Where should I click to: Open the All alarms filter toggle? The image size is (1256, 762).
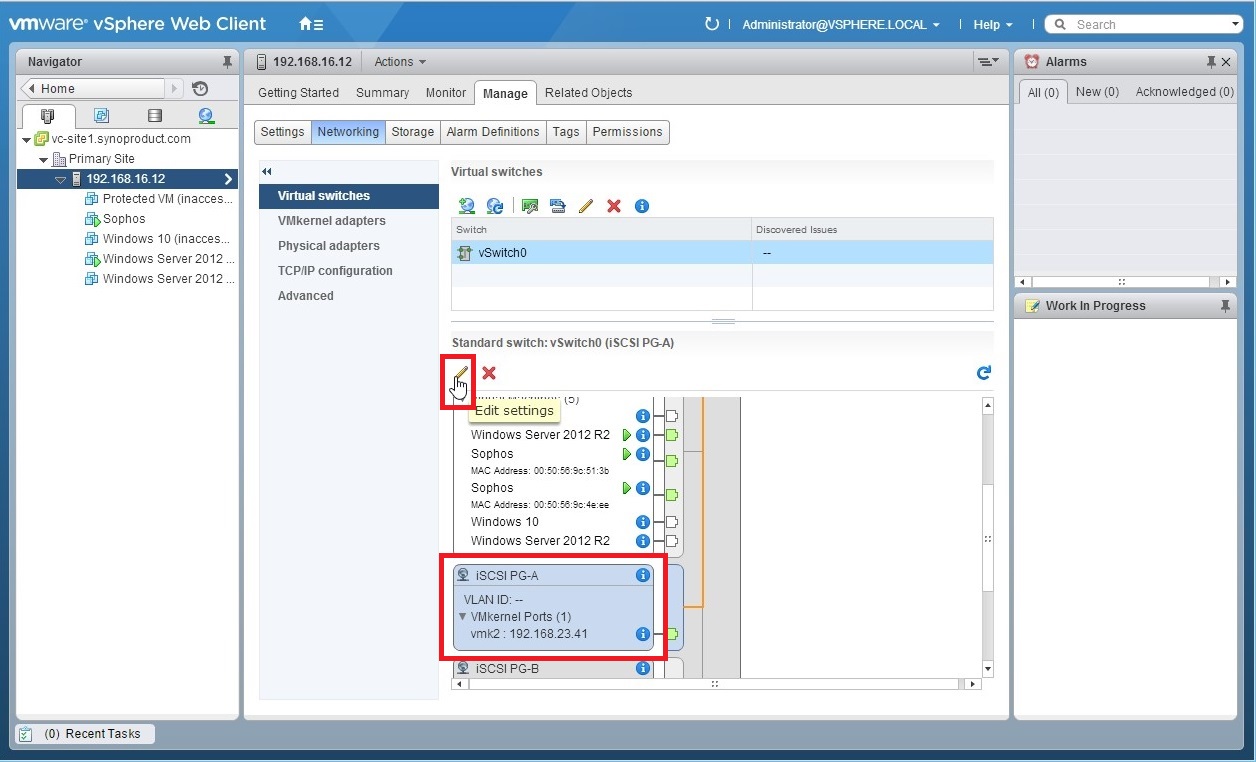coord(1042,91)
